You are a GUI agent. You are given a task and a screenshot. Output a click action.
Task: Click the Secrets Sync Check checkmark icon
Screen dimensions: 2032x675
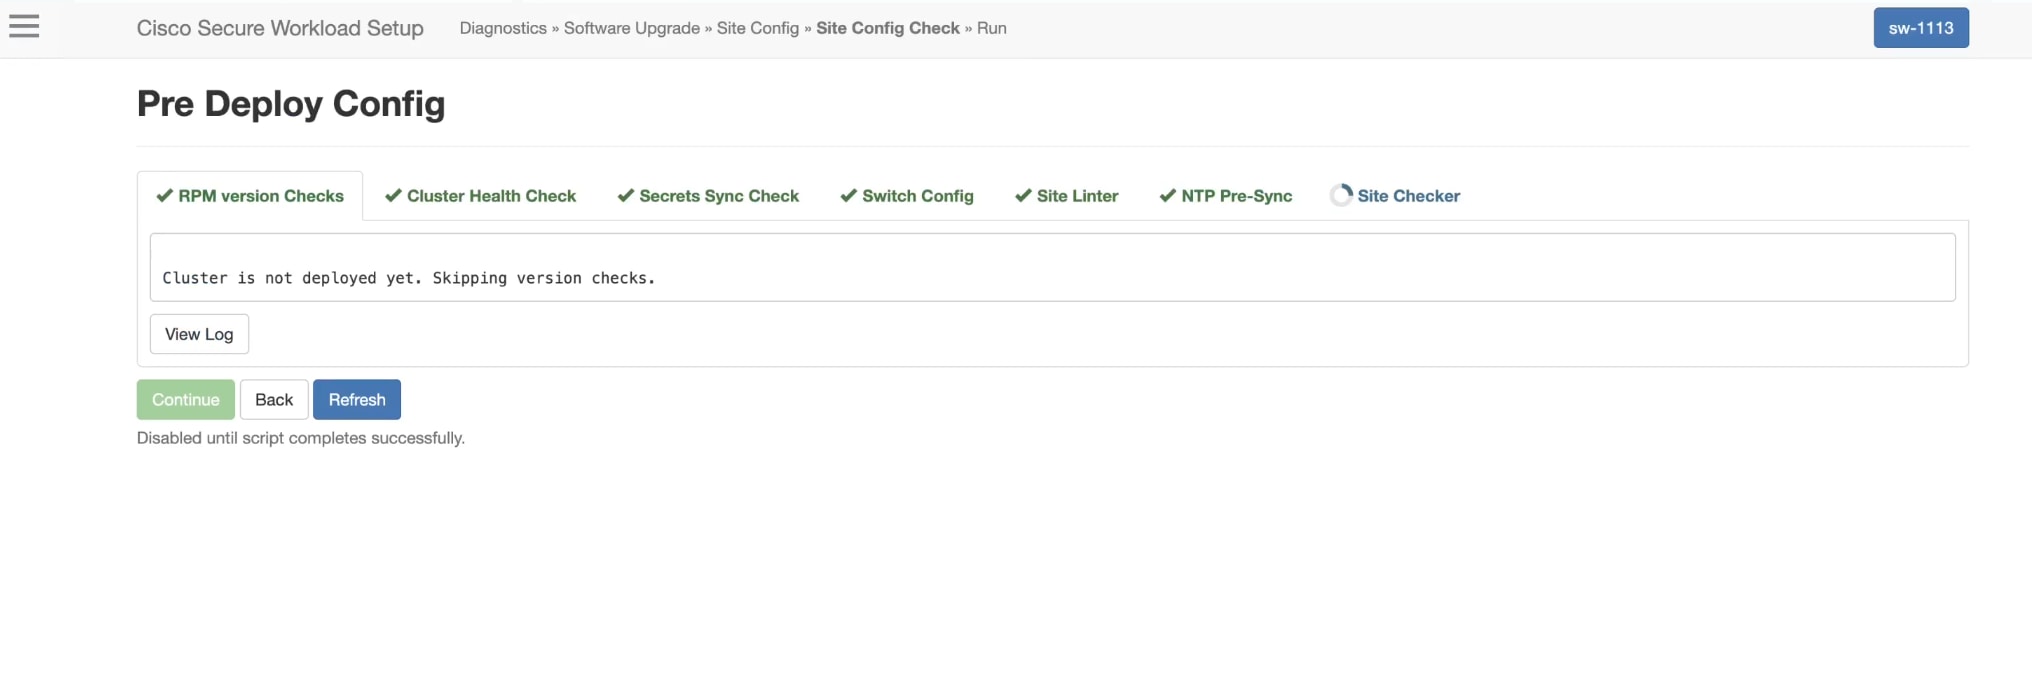pos(625,196)
